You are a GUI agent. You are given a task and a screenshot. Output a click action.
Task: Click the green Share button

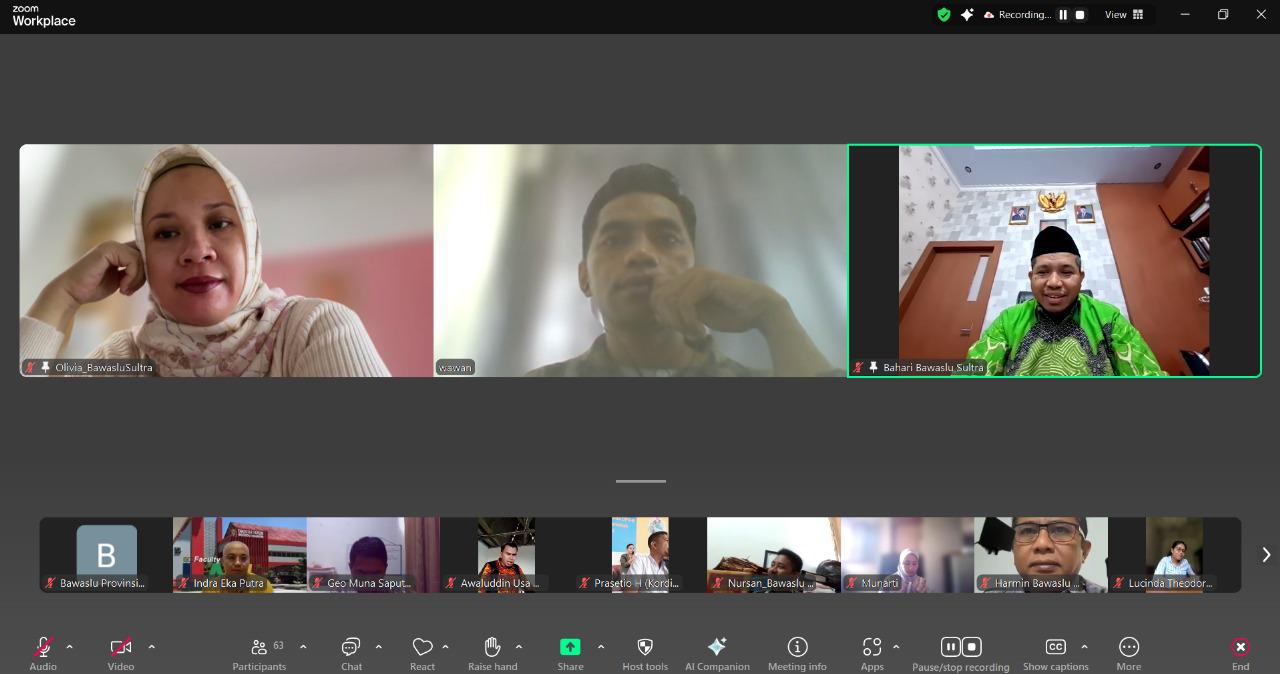coord(570,648)
